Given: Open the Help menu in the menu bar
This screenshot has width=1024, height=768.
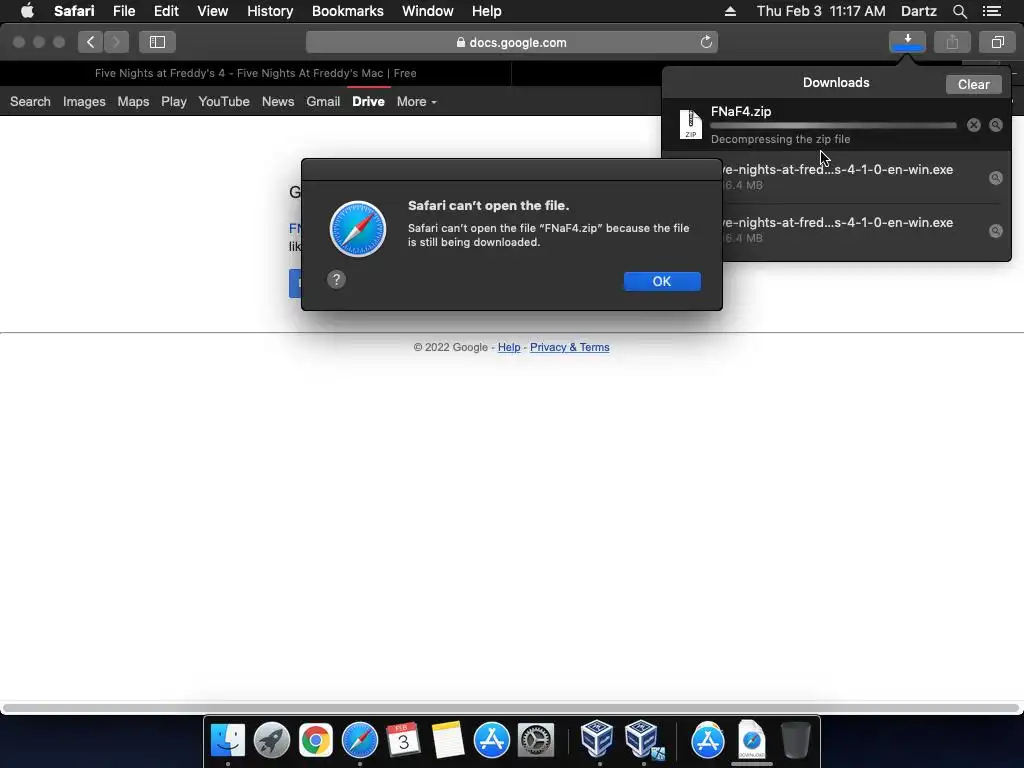Looking at the screenshot, I should [x=487, y=11].
